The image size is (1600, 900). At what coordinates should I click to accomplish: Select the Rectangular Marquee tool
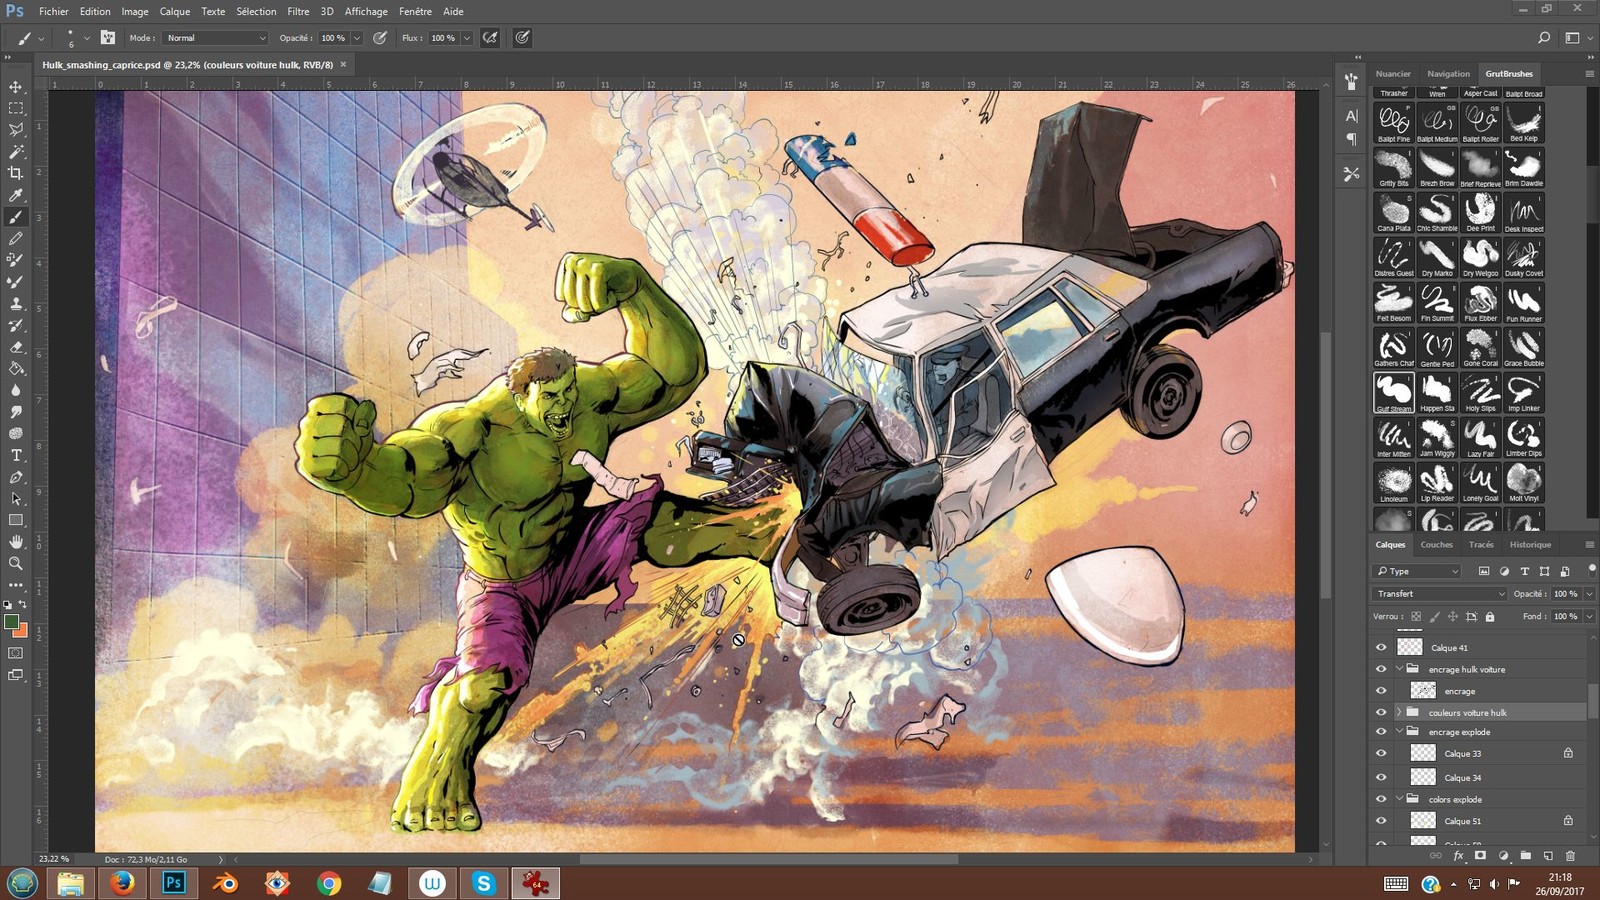(x=16, y=108)
